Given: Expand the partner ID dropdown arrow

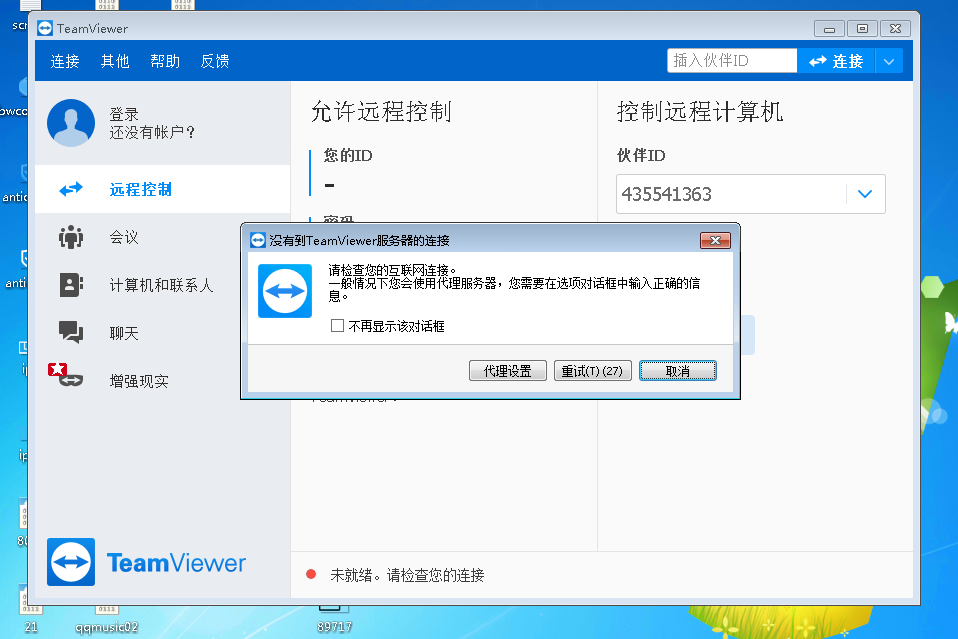Looking at the screenshot, I should (x=865, y=194).
